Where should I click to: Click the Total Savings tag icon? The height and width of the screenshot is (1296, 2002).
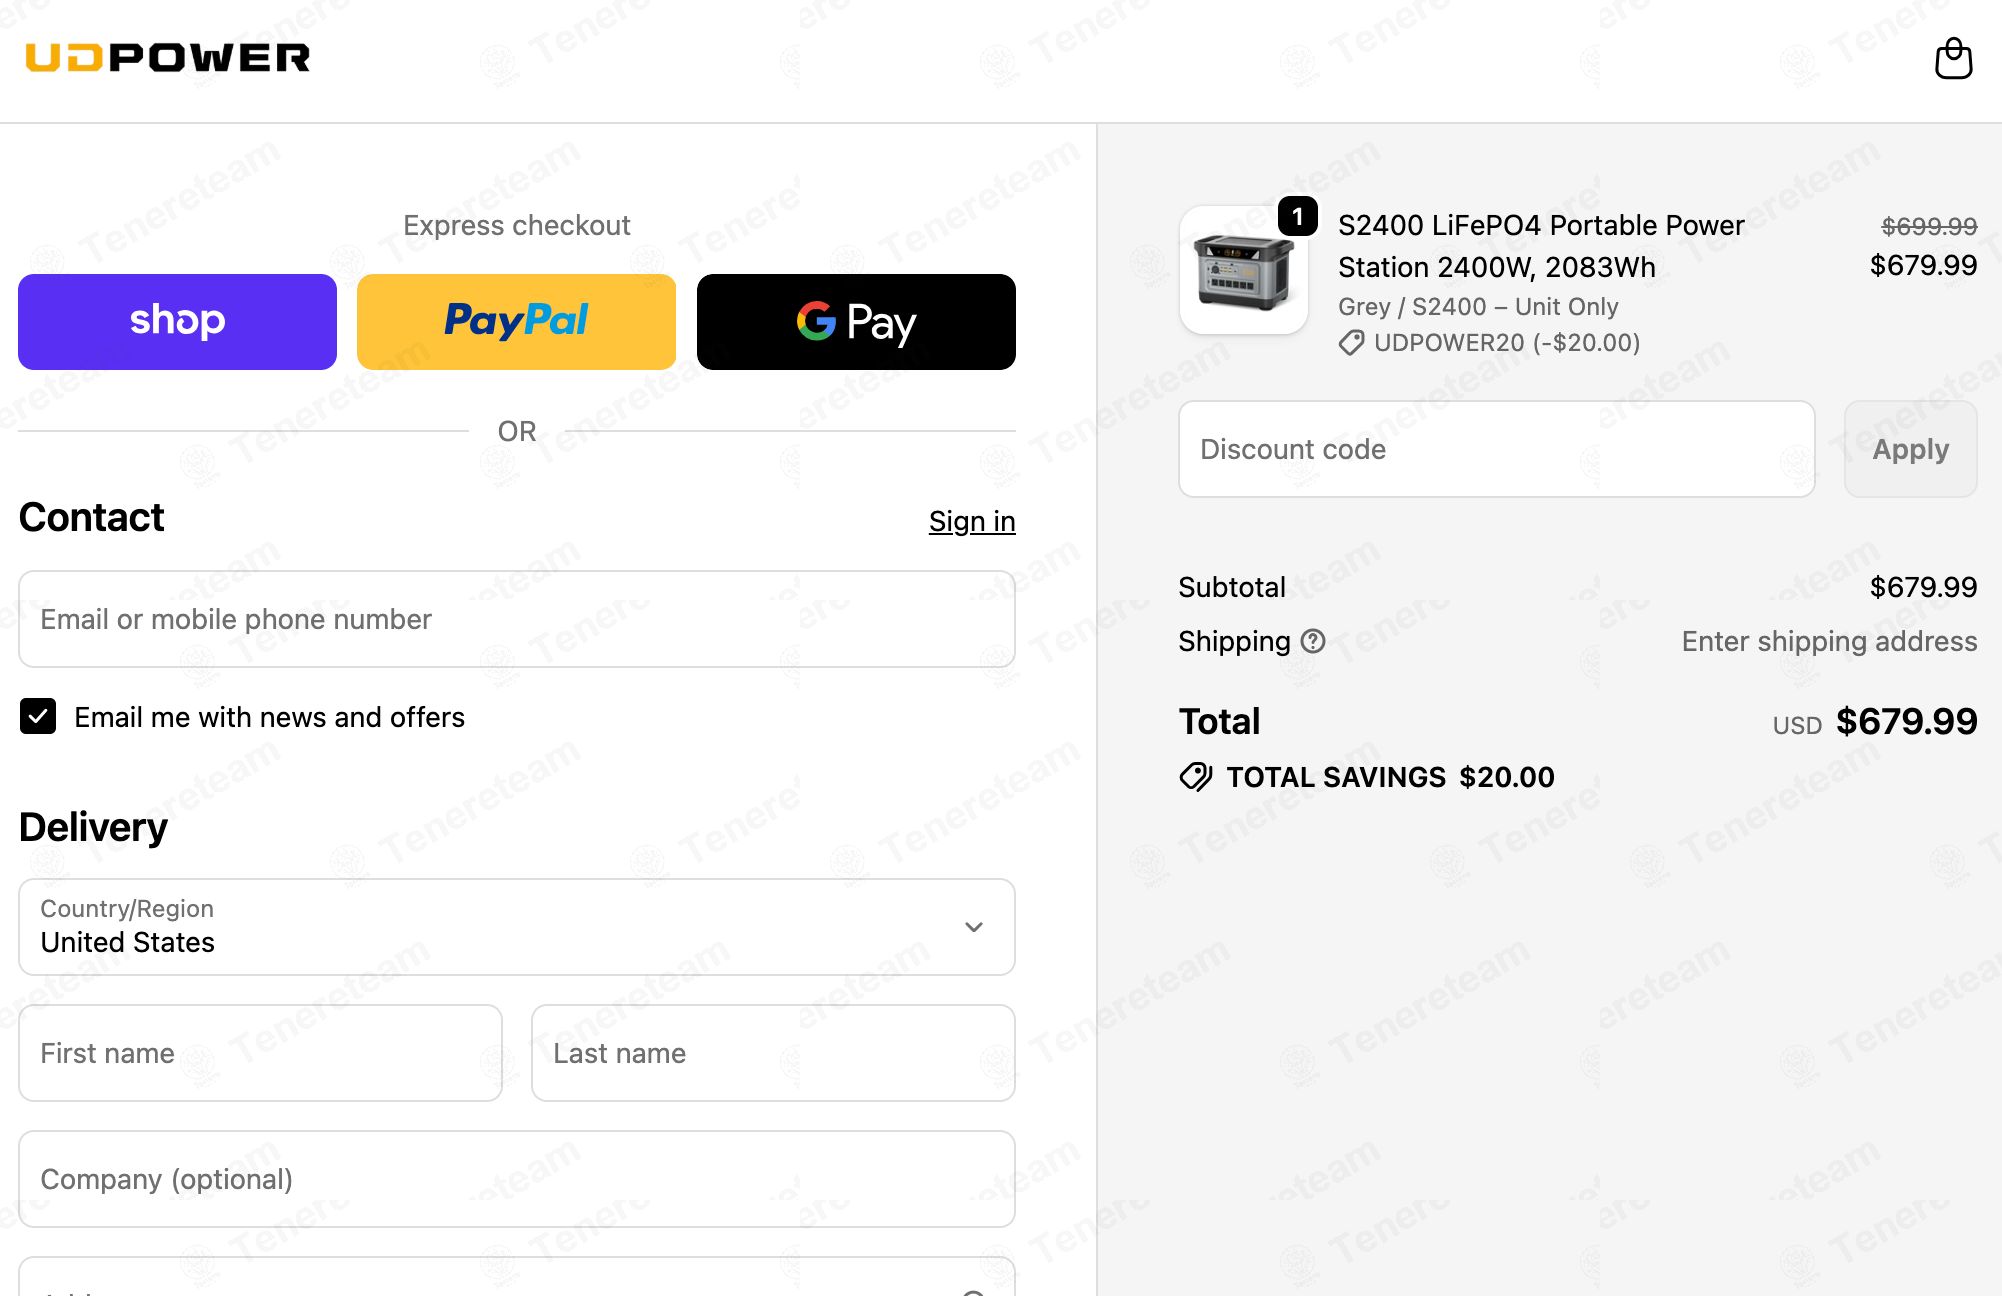1196,777
